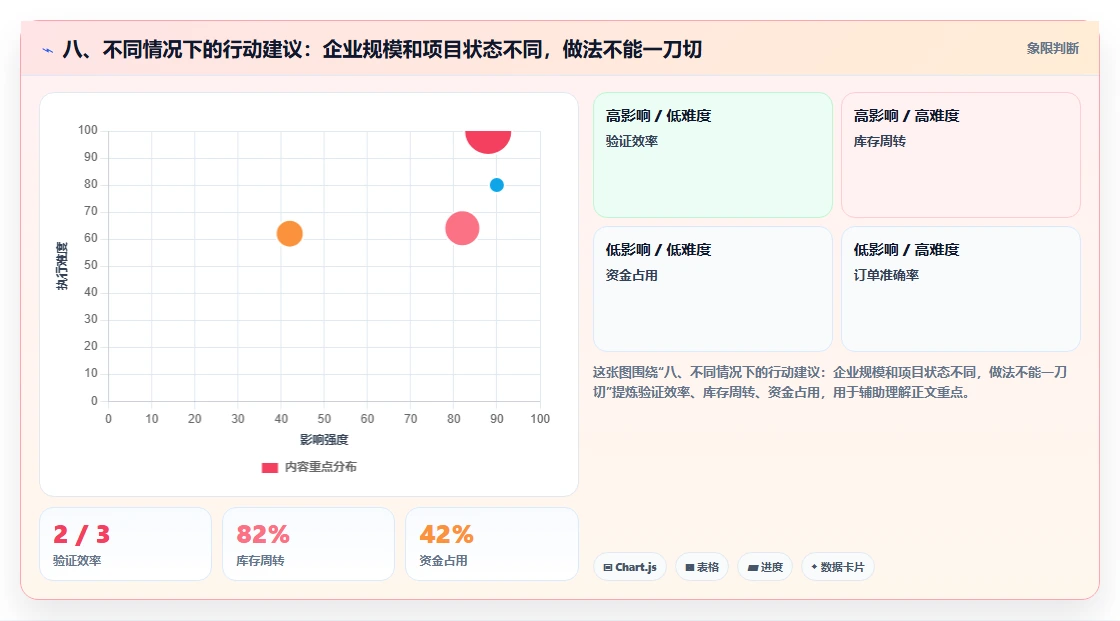Select the orange bubble in the chart
The image size is (1120, 621).
click(x=289, y=234)
